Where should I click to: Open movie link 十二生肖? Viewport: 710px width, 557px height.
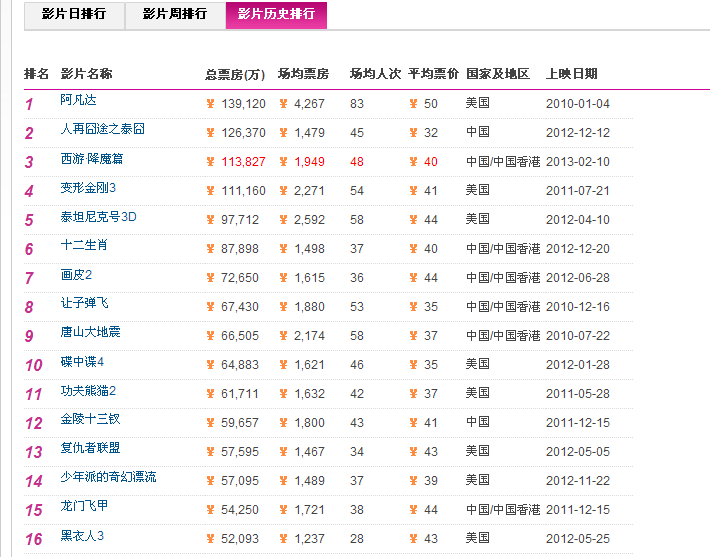tap(84, 245)
